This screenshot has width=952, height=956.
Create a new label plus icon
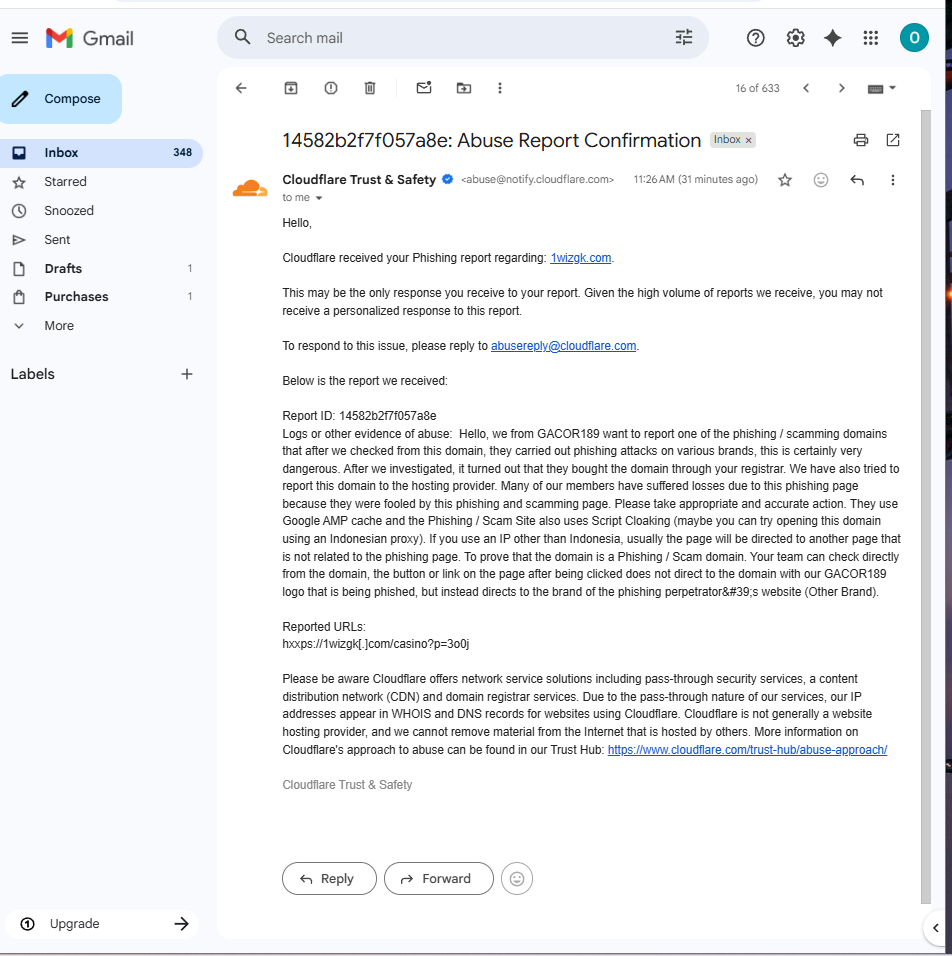[x=187, y=374]
